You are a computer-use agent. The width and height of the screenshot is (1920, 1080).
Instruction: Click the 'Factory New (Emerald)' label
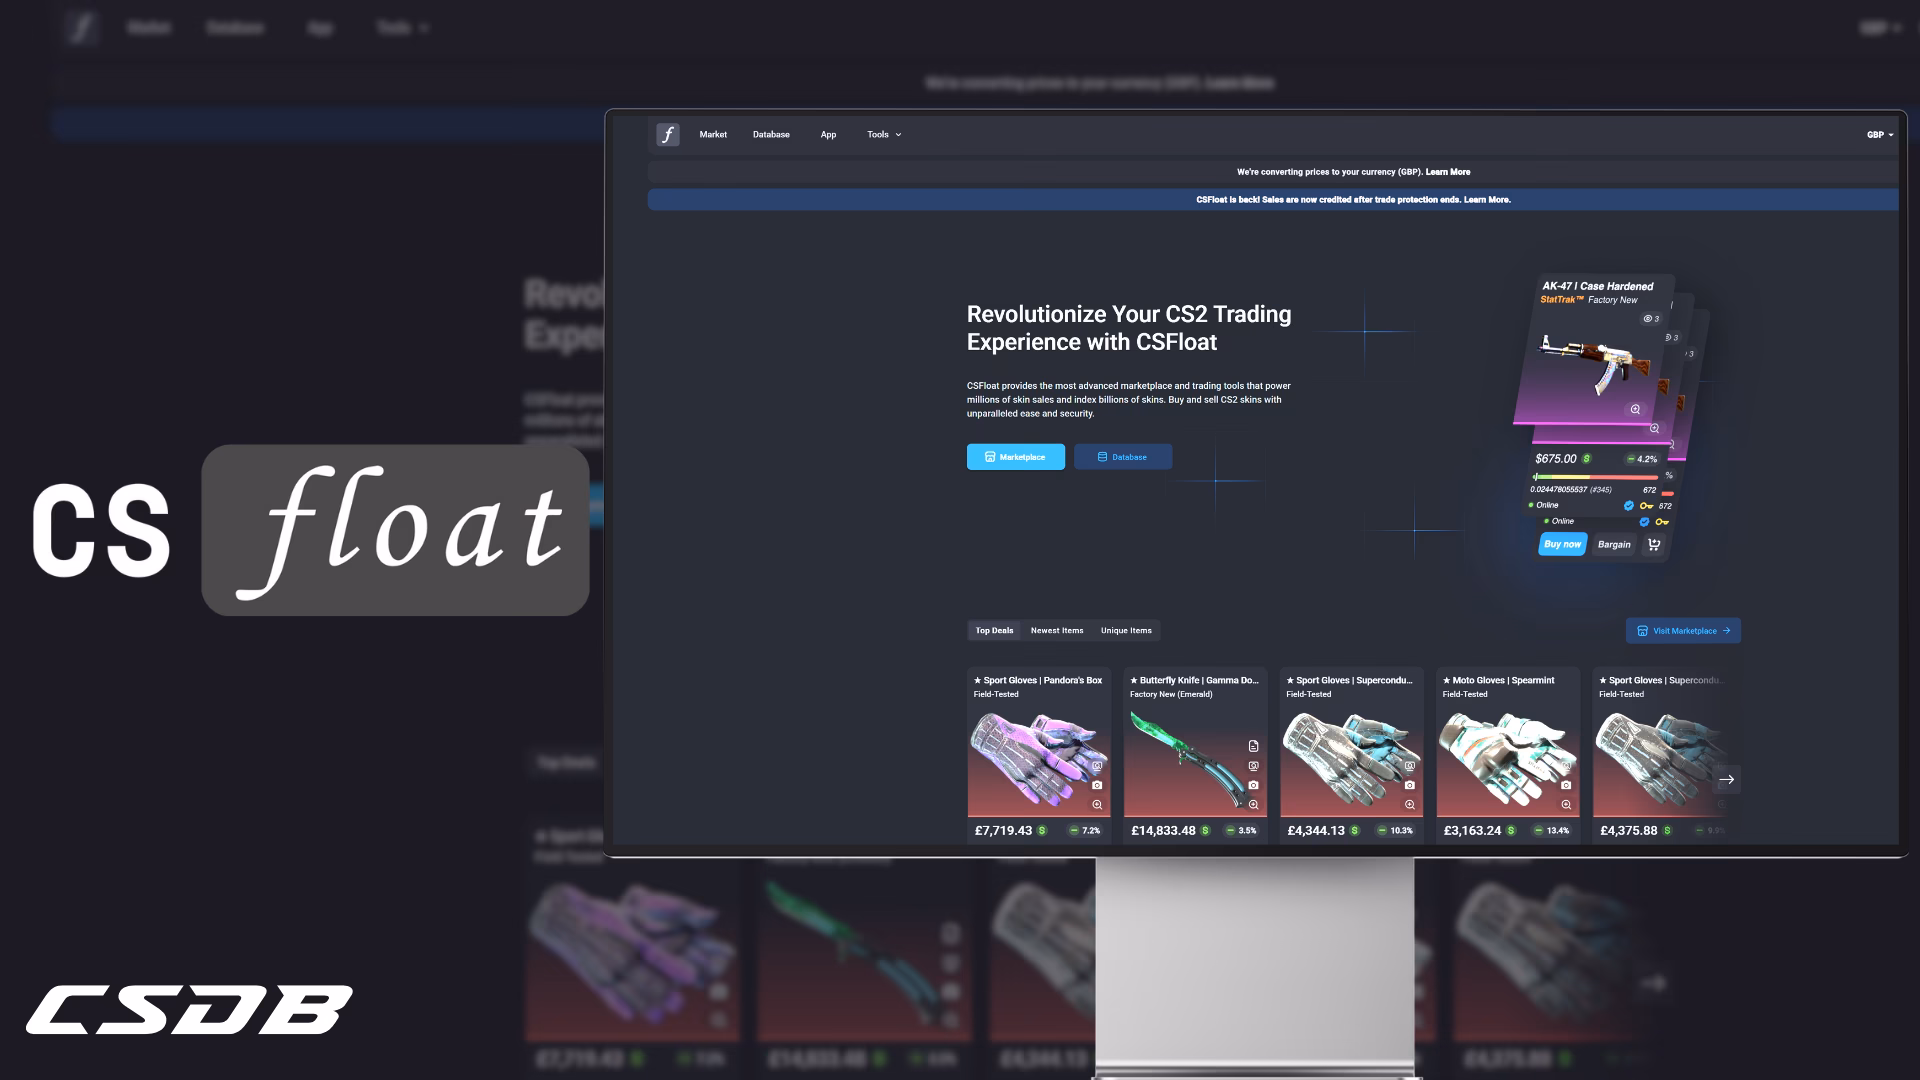point(1170,694)
